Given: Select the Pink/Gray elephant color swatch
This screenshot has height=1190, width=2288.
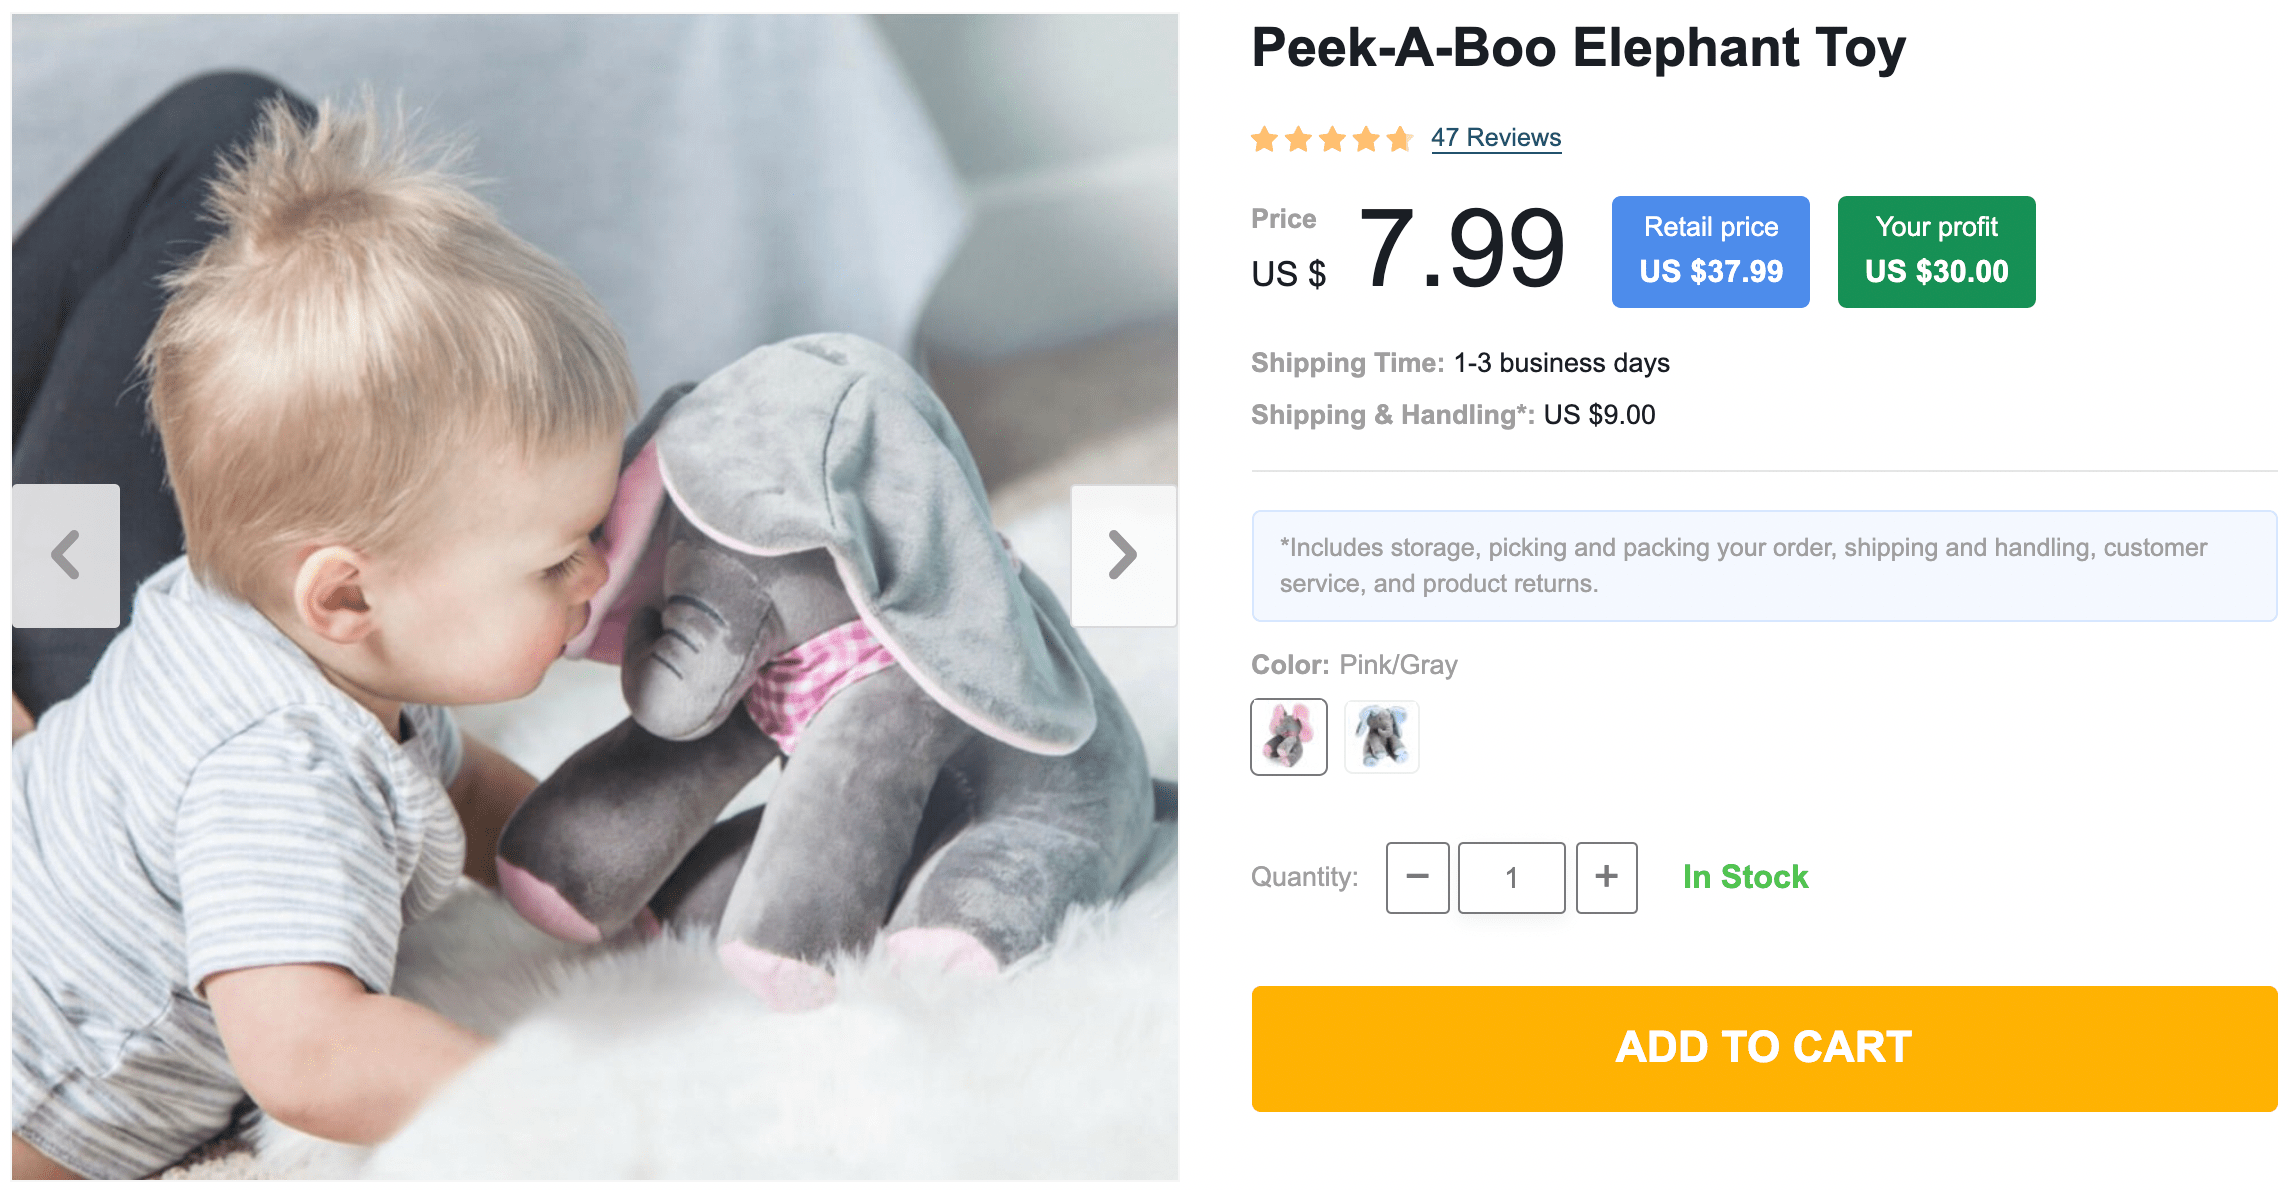Looking at the screenshot, I should tap(1289, 737).
